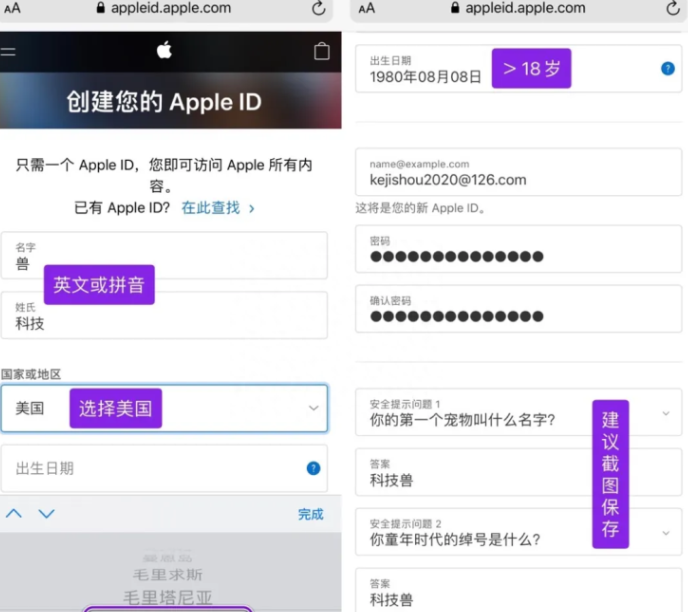The width and height of the screenshot is (688, 612).
Task: Click the 创建您的 Apple ID heading
Action: pos(164,102)
